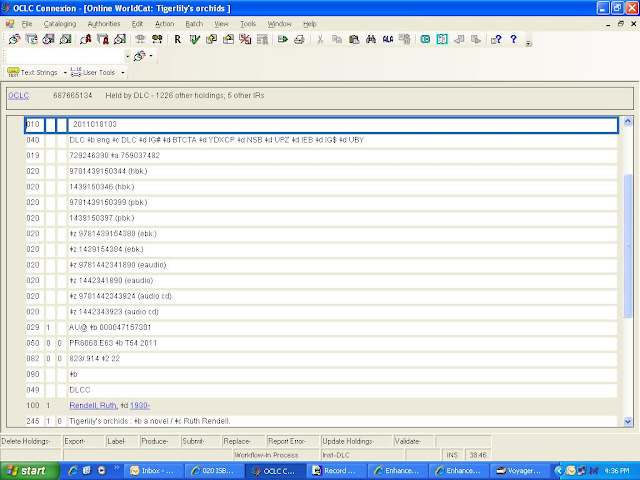The width and height of the screenshot is (640, 480).
Task: Click the 010 field with 2011018103
Action: point(342,124)
